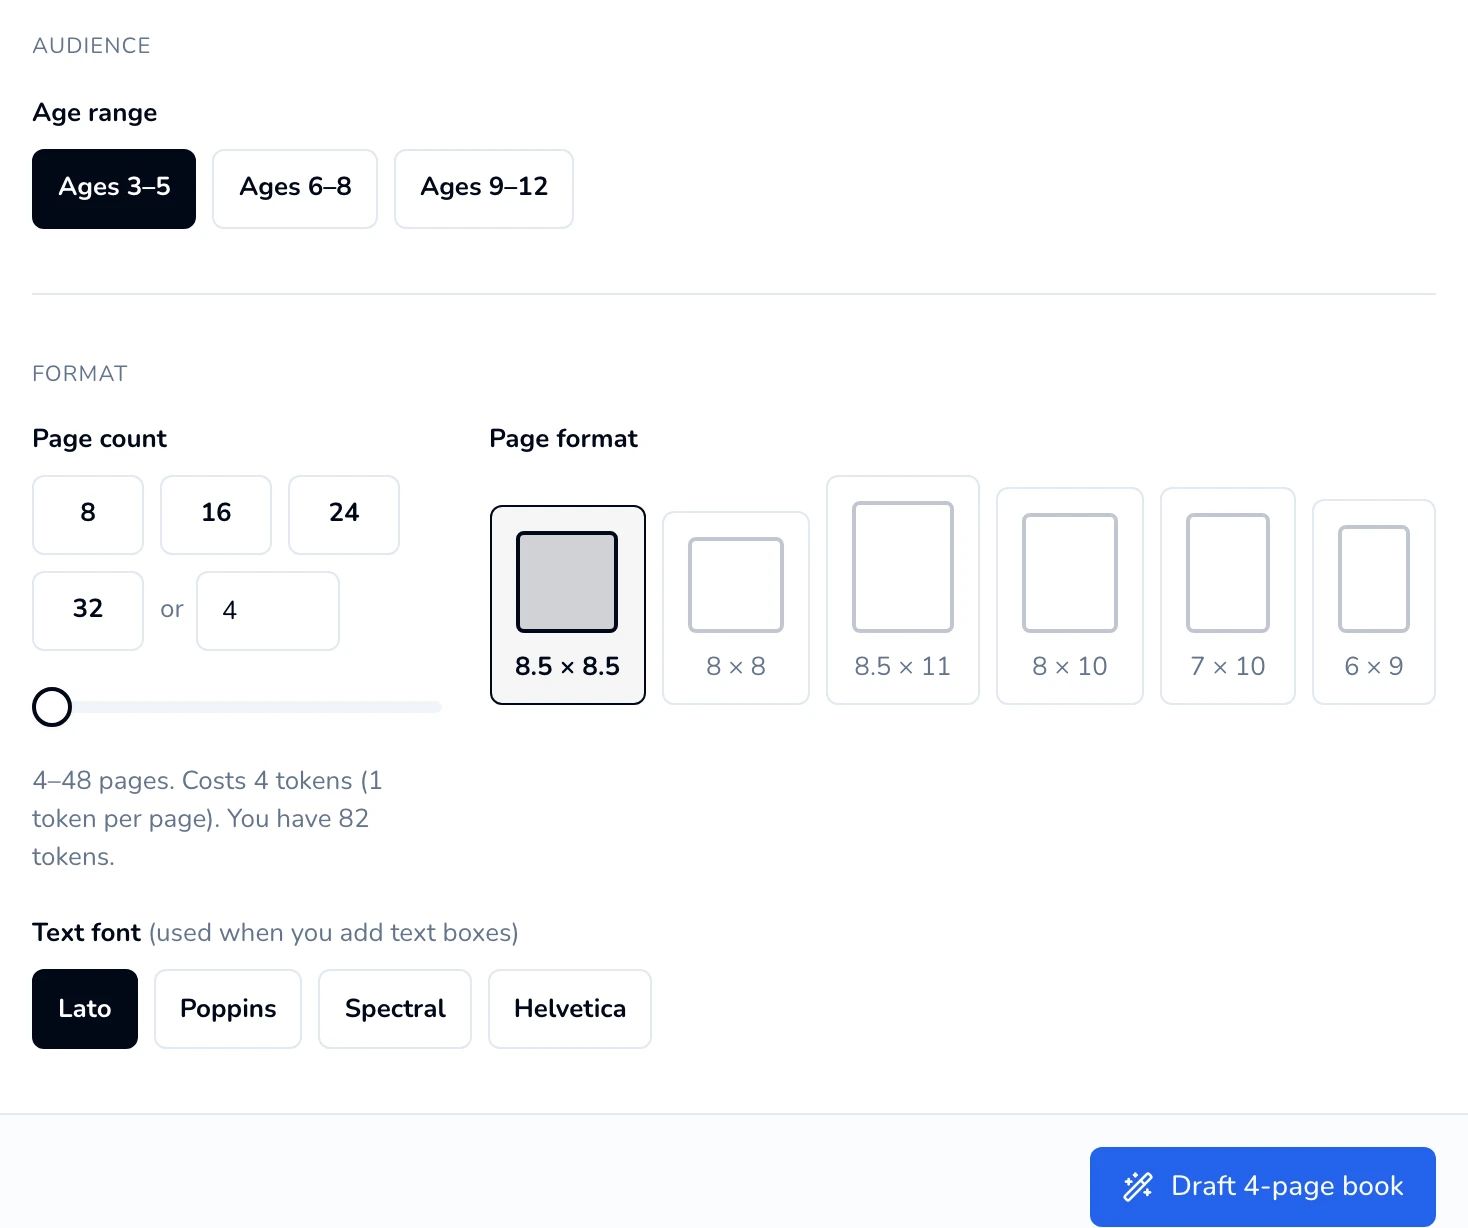The height and width of the screenshot is (1228, 1468).
Task: Set page count to 16
Action: point(216,515)
